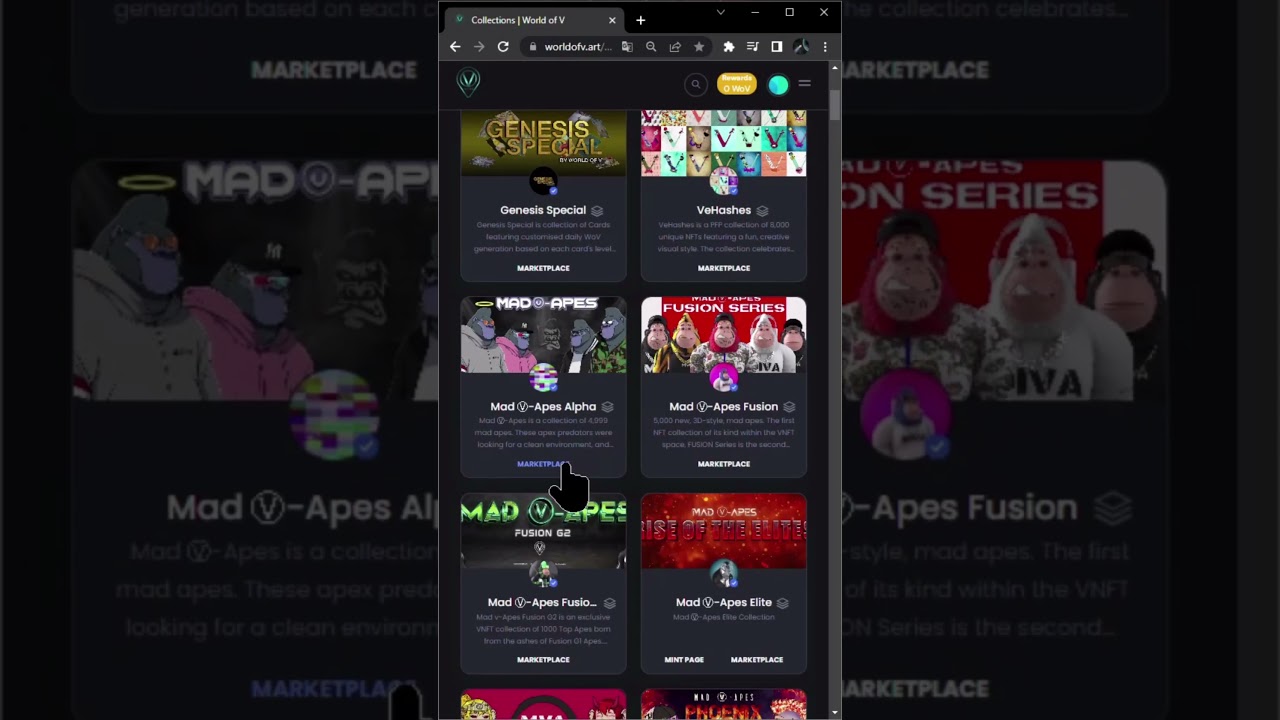The width and height of the screenshot is (1280, 720).
Task: Open the Chrome profile avatar
Action: point(801,47)
